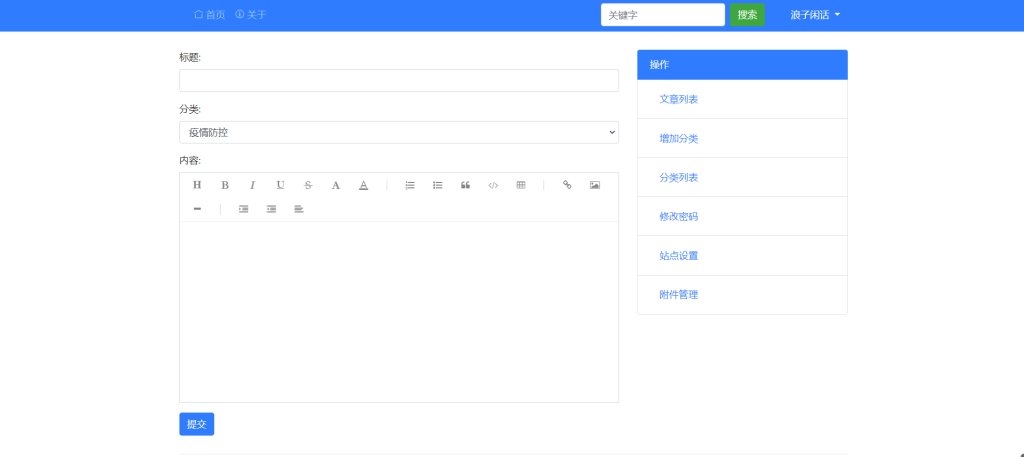
Task: Insert a code block
Action: [493, 185]
